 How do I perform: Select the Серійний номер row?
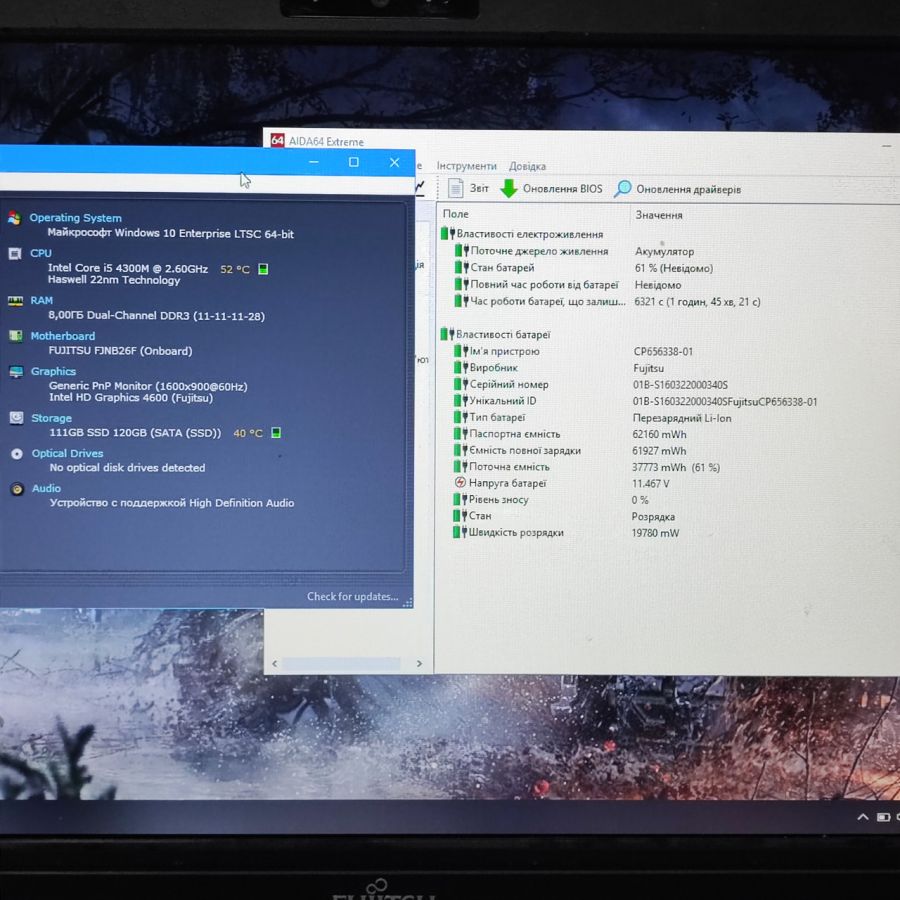click(590, 384)
